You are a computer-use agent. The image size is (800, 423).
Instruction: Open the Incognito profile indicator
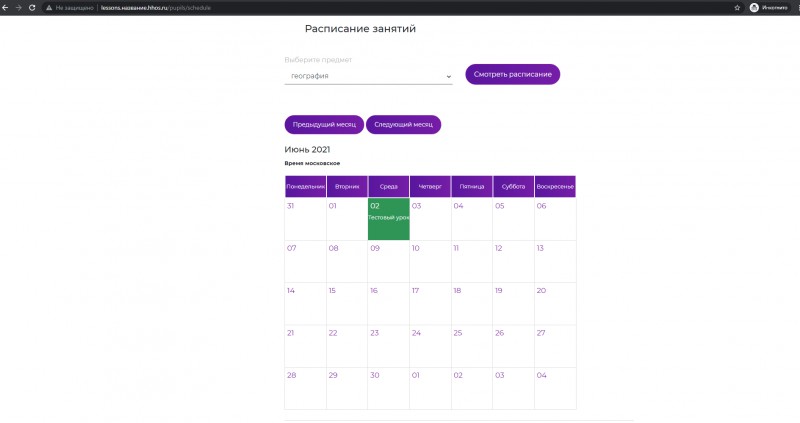[769, 7]
